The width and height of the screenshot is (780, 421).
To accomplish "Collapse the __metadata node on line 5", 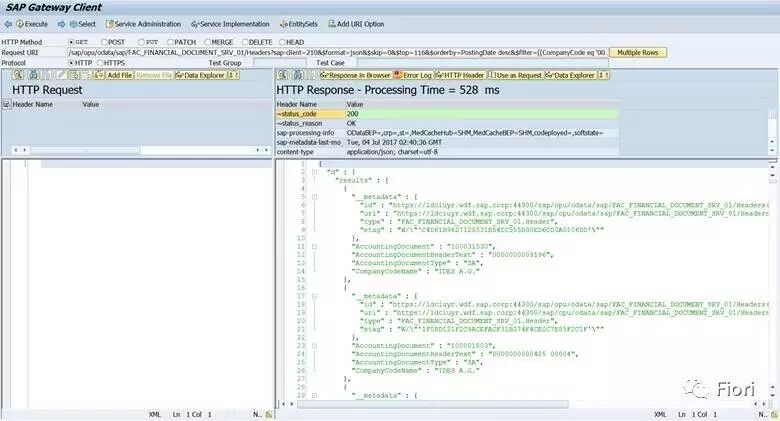I will (x=314, y=197).
